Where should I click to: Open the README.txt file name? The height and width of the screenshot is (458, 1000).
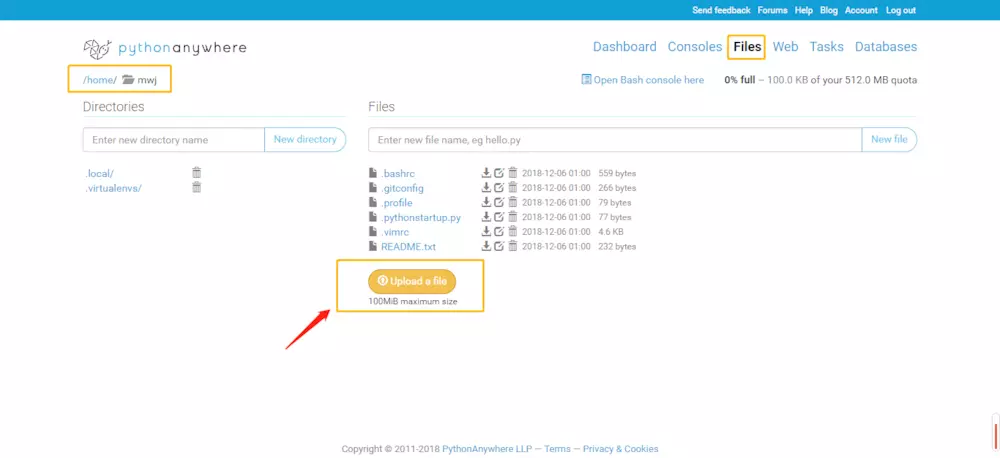[408, 247]
